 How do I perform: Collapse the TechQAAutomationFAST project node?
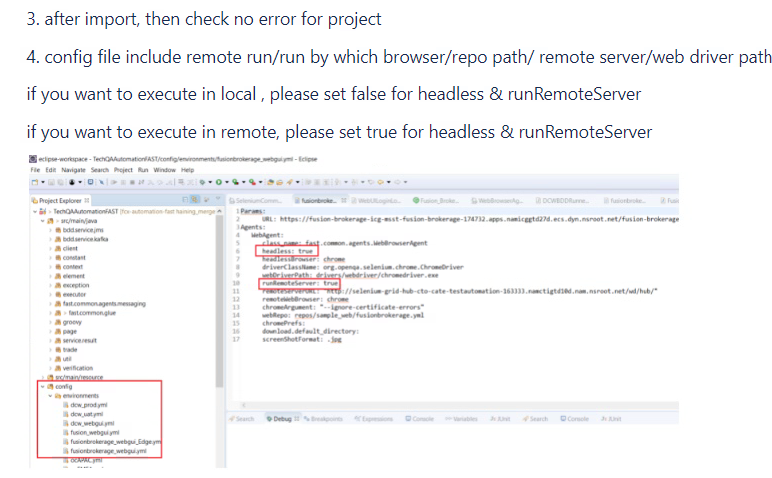[x=35, y=212]
